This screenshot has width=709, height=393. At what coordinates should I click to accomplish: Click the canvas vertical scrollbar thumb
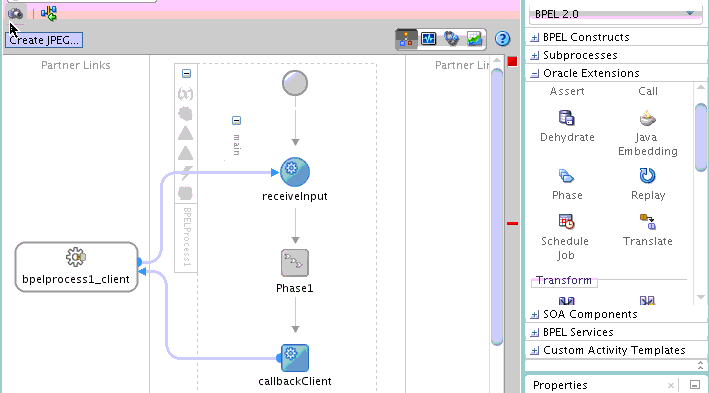point(497,207)
